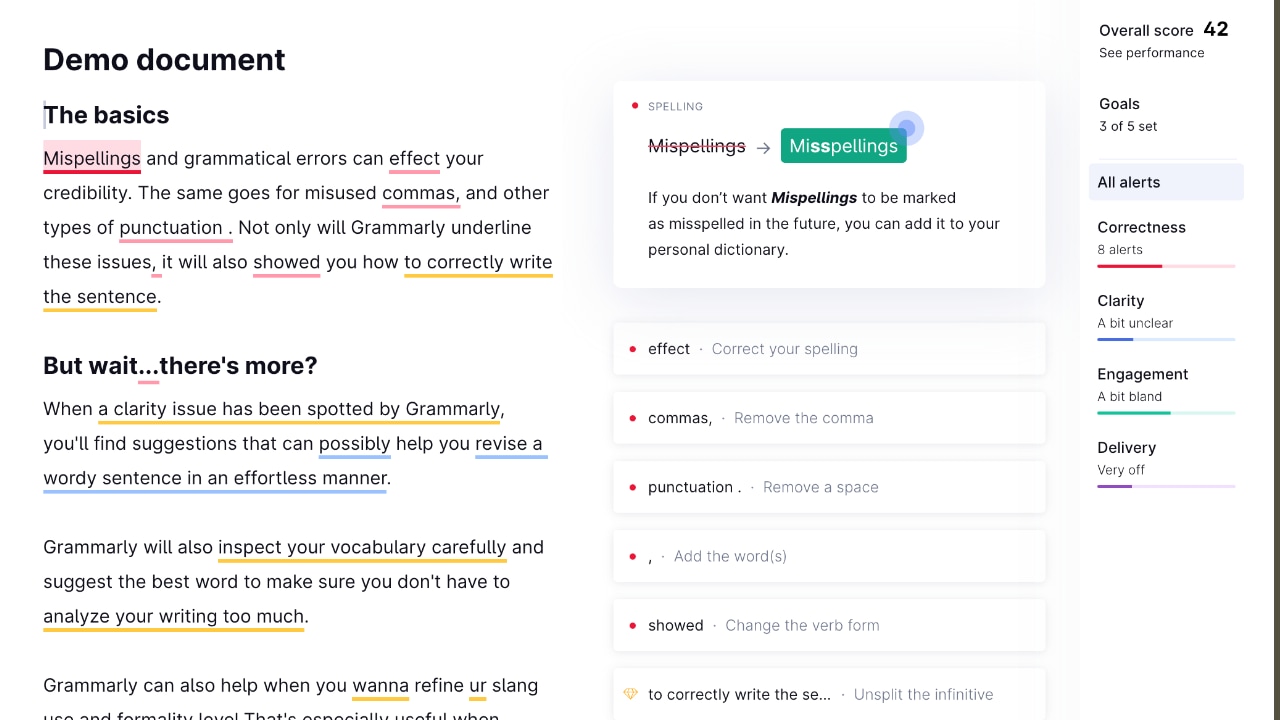
Task: Click the premium diamond icon on the unsplit infinitive alert
Action: coord(630,694)
